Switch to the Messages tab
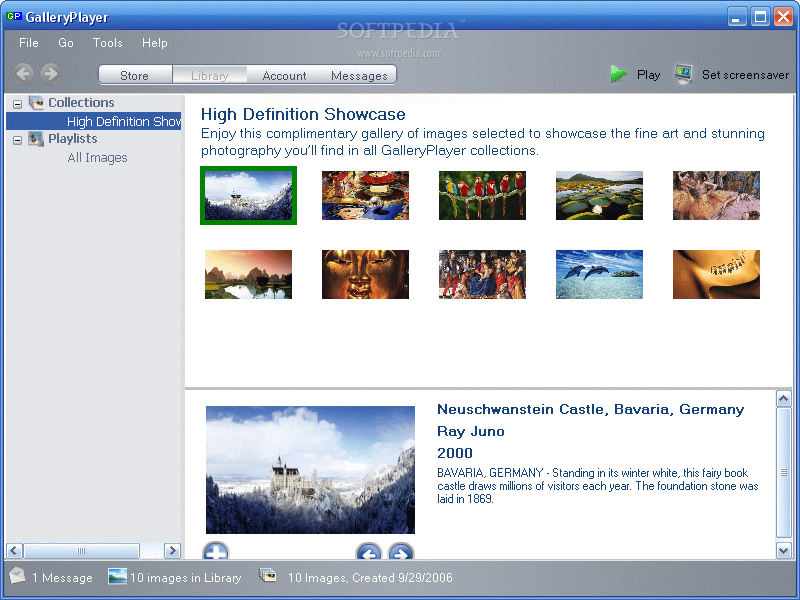Image resolution: width=800 pixels, height=600 pixels. click(359, 75)
